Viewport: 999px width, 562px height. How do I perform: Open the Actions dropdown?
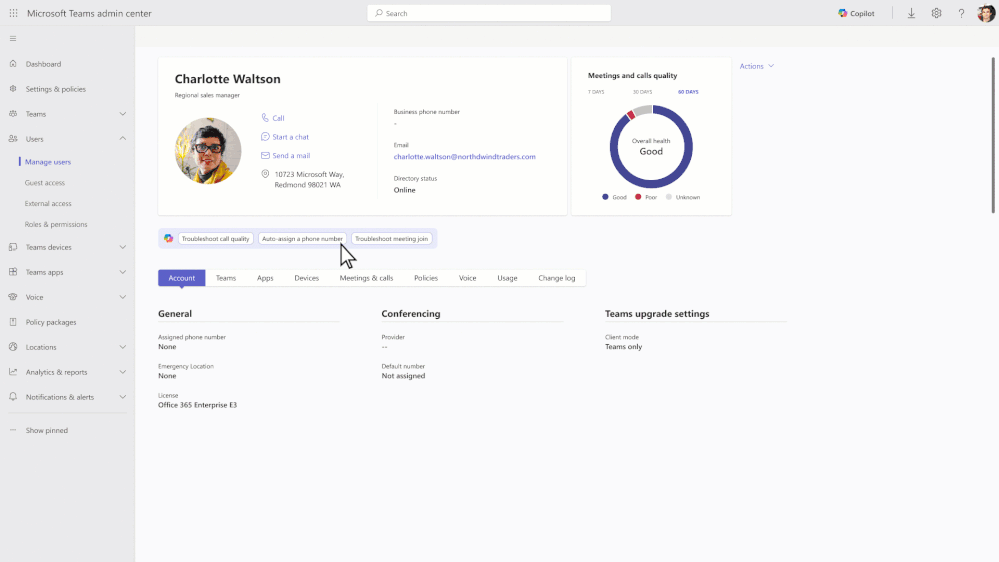[x=757, y=66]
